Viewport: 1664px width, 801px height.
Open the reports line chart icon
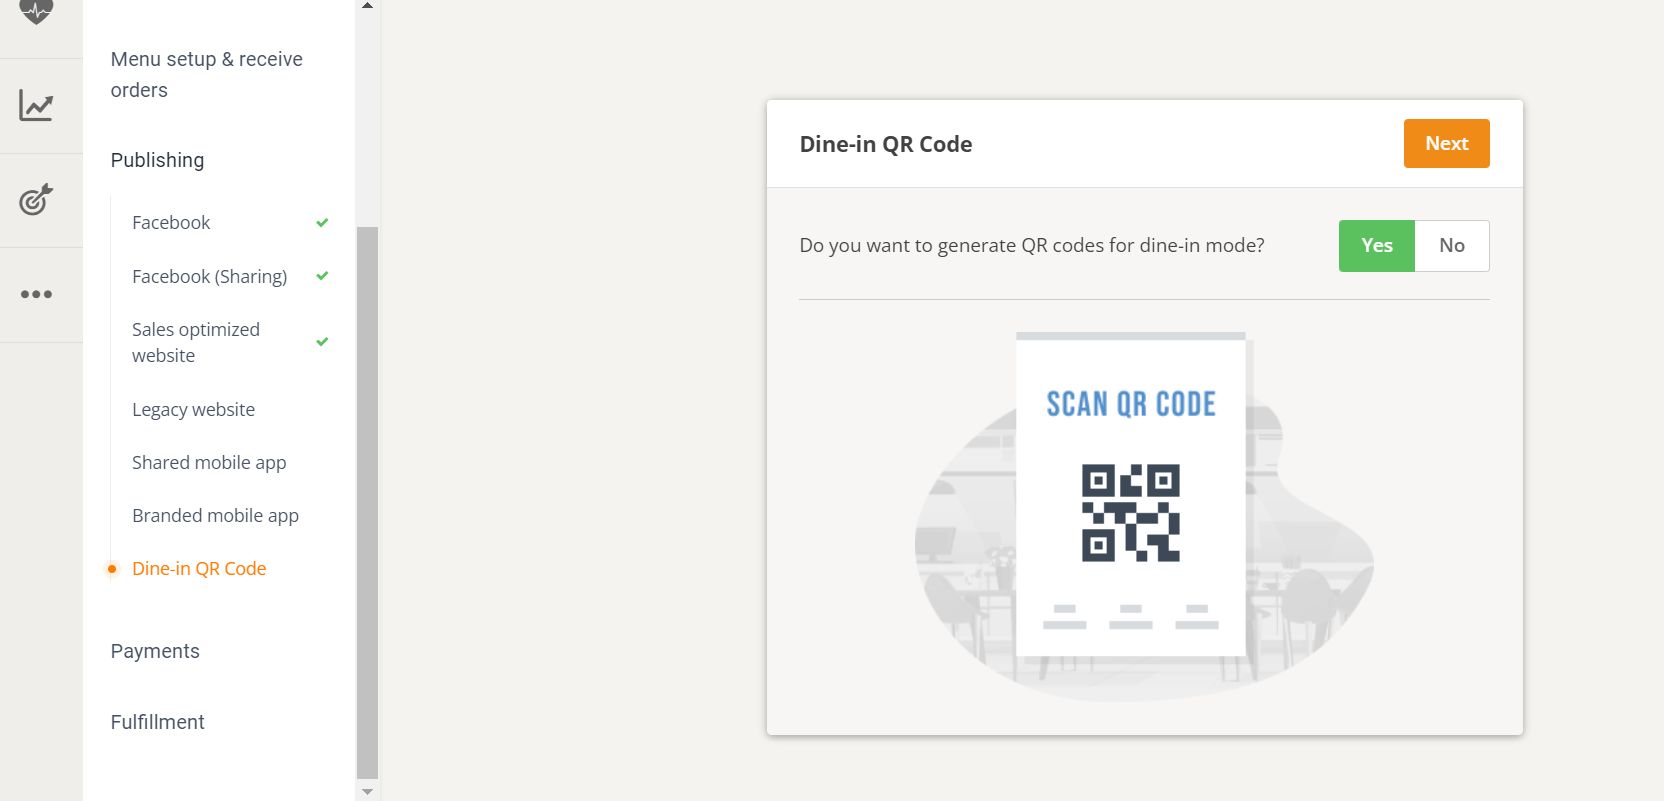[36, 105]
